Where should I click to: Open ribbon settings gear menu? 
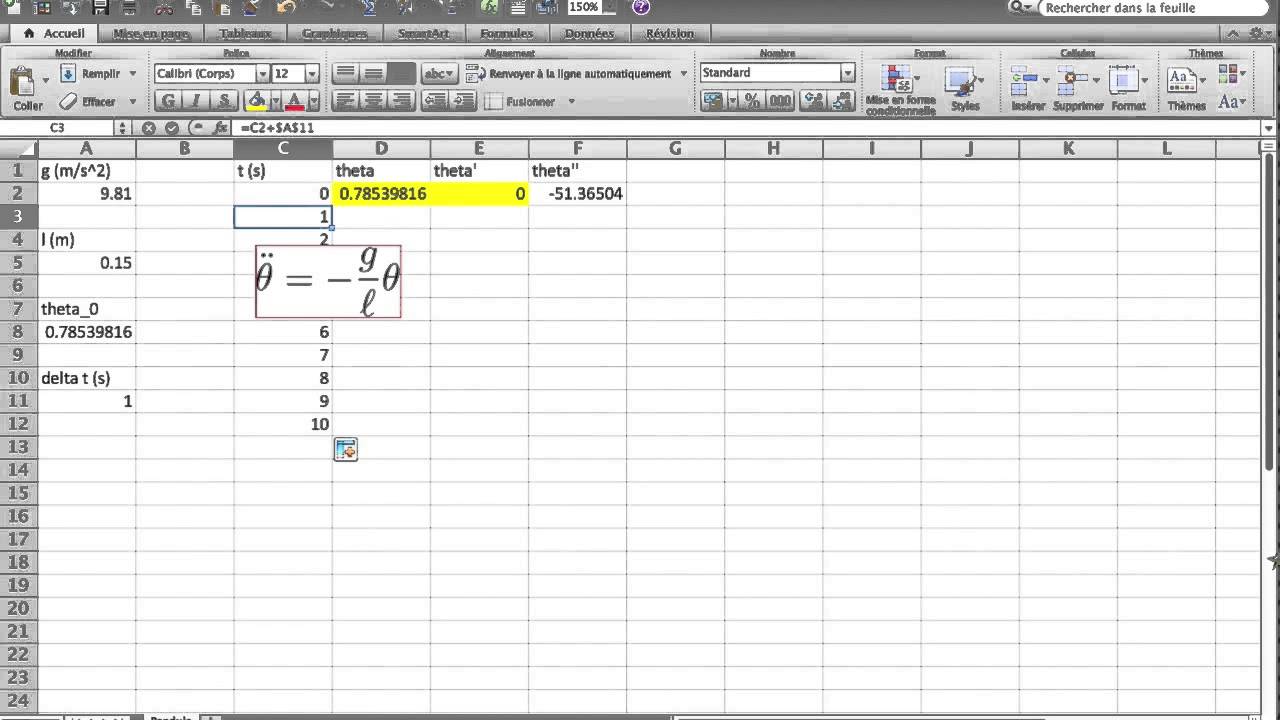[x=1262, y=33]
